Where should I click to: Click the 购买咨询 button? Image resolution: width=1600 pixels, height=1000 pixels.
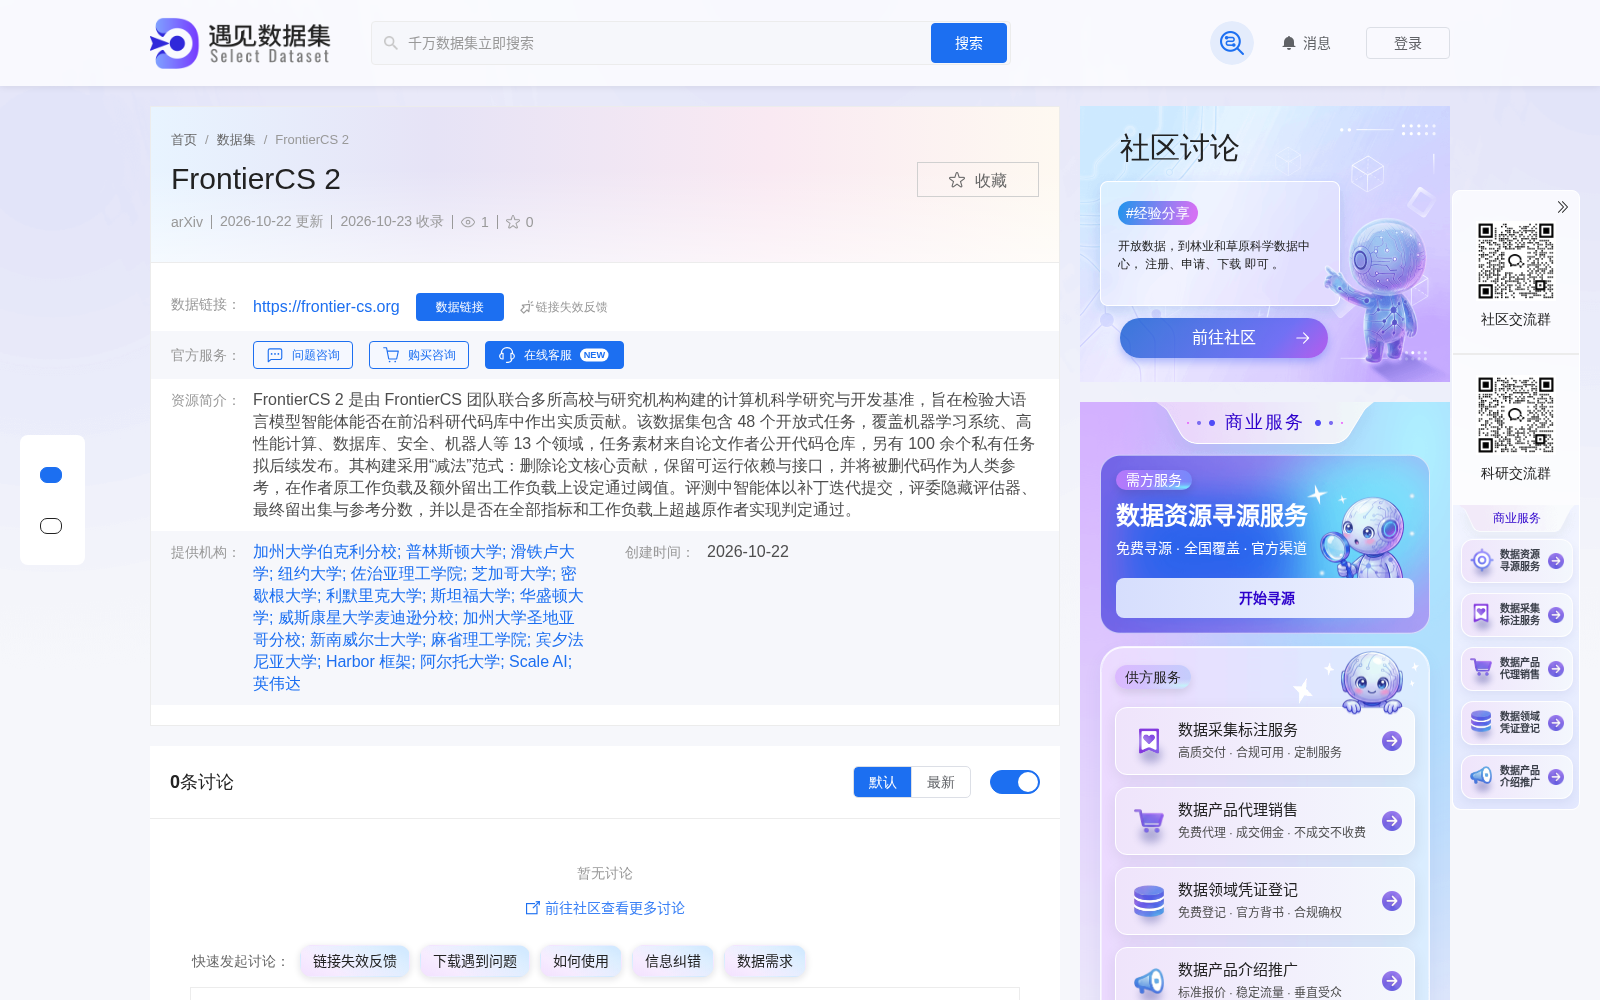coord(419,355)
